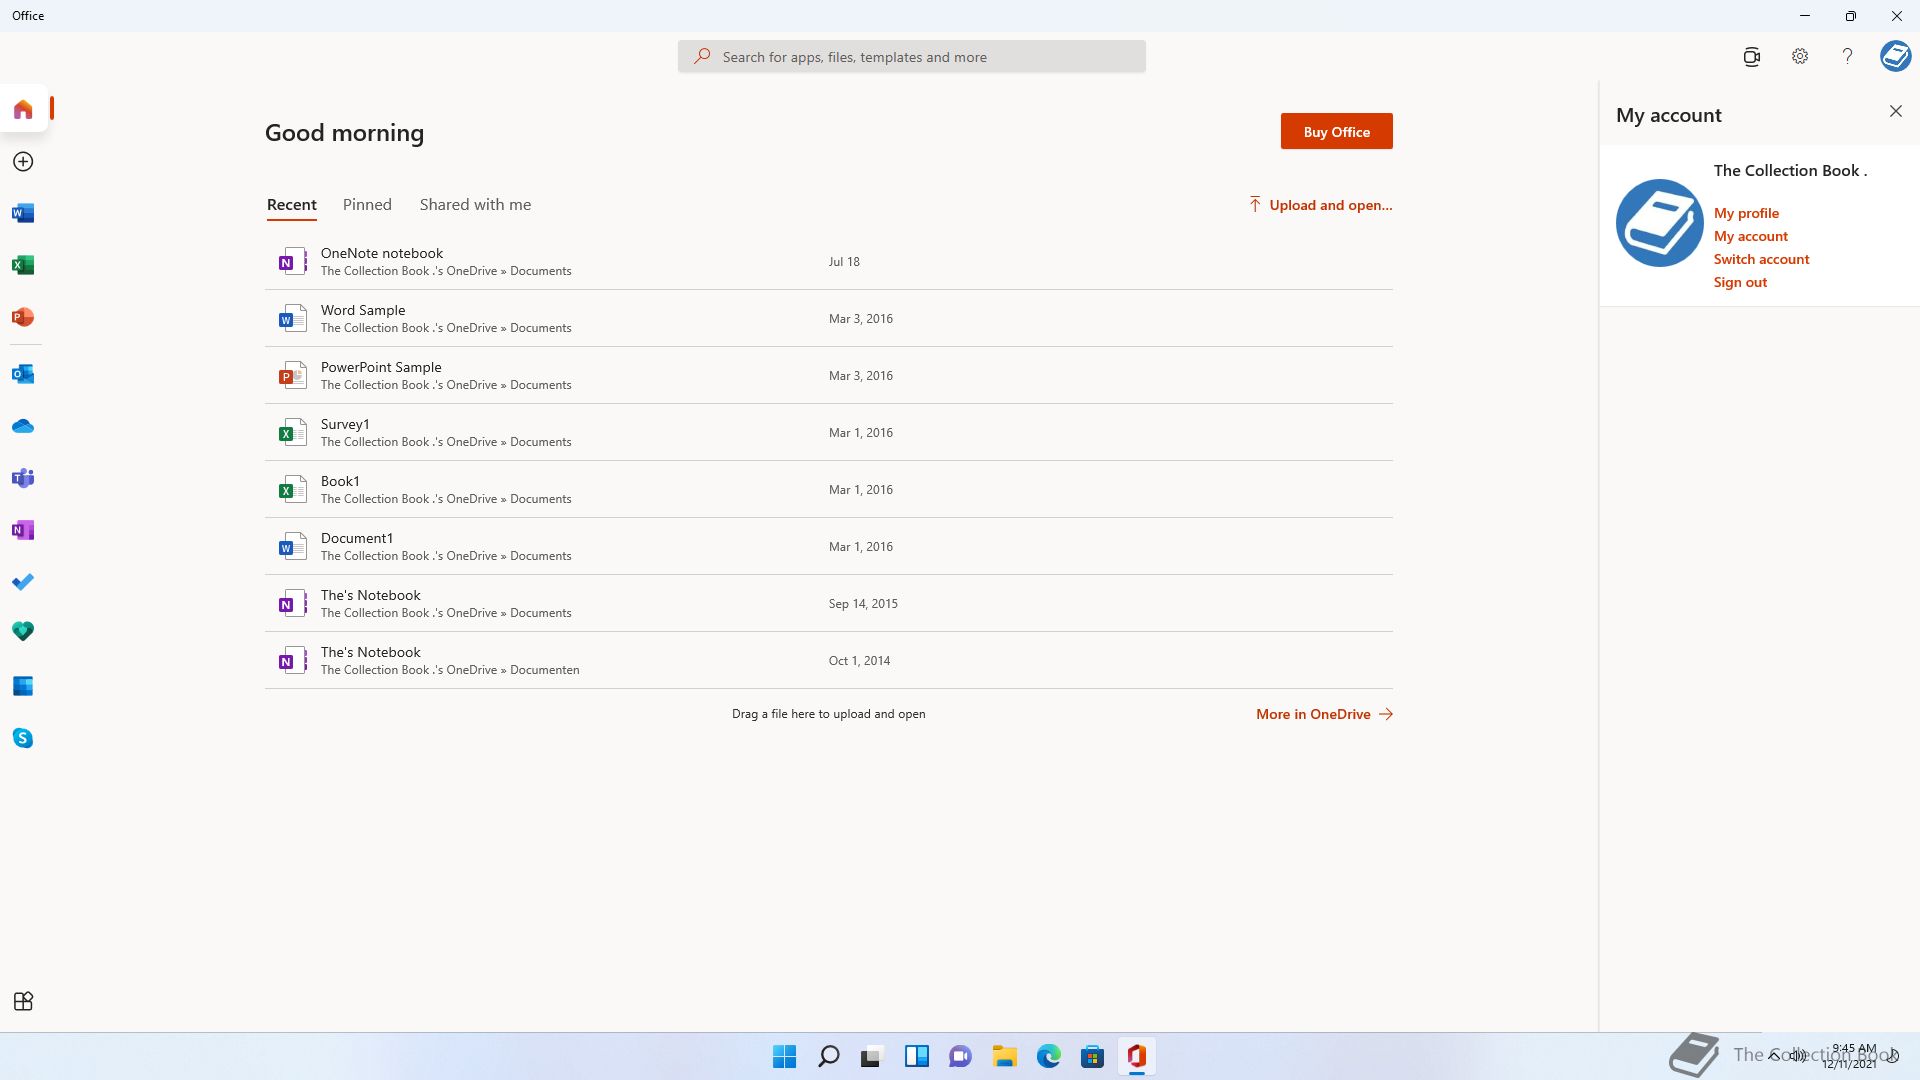Click the Buy Office button
The height and width of the screenshot is (1080, 1920).
[1336, 131]
